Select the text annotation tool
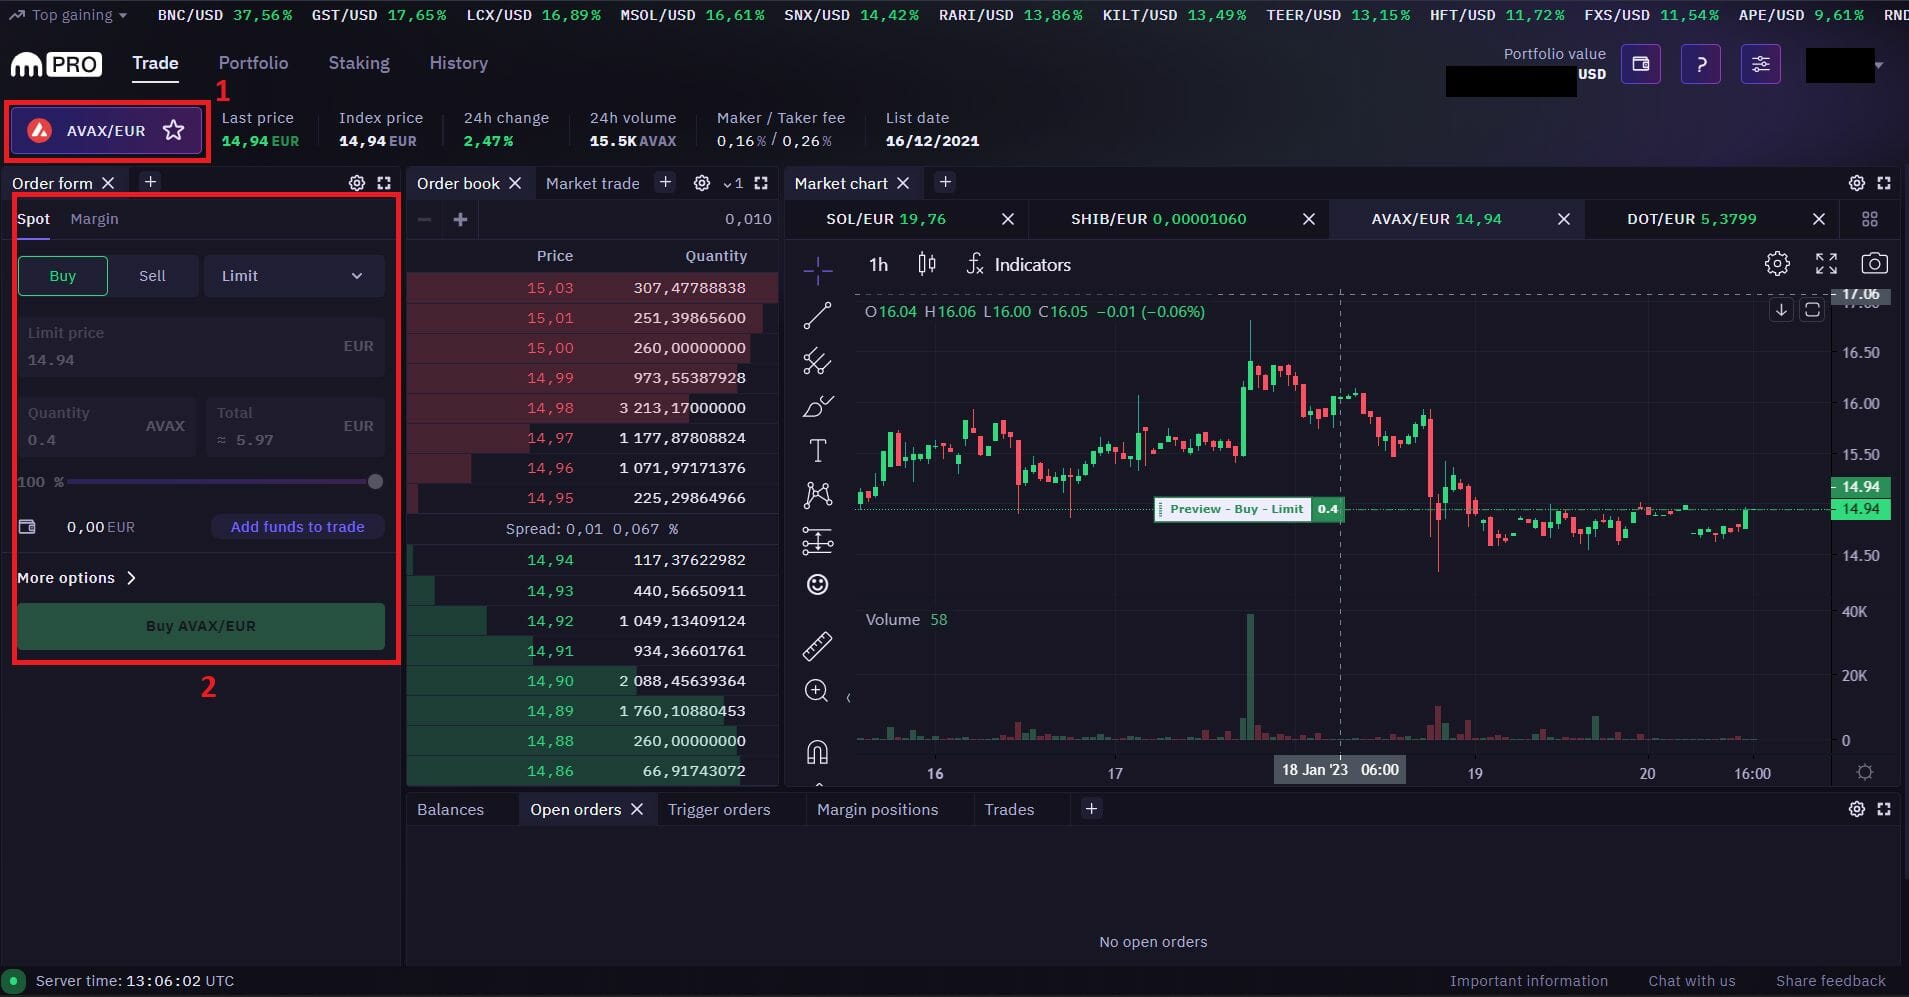The image size is (1909, 997). pyautogui.click(x=817, y=450)
